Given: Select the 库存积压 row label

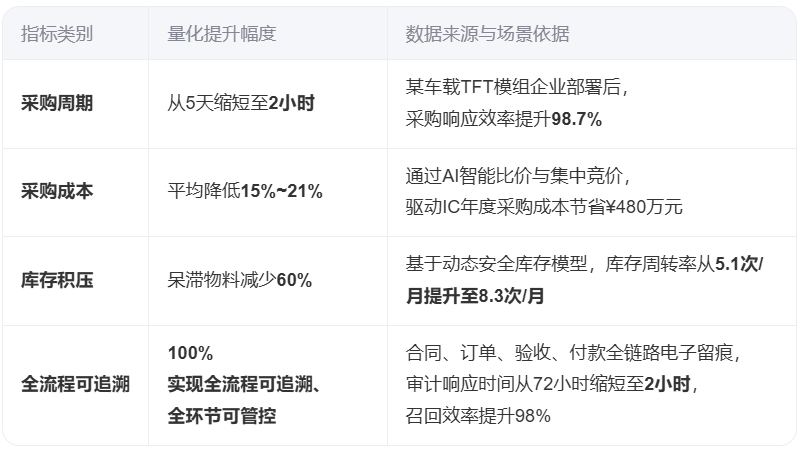Looking at the screenshot, I should tap(57, 280).
